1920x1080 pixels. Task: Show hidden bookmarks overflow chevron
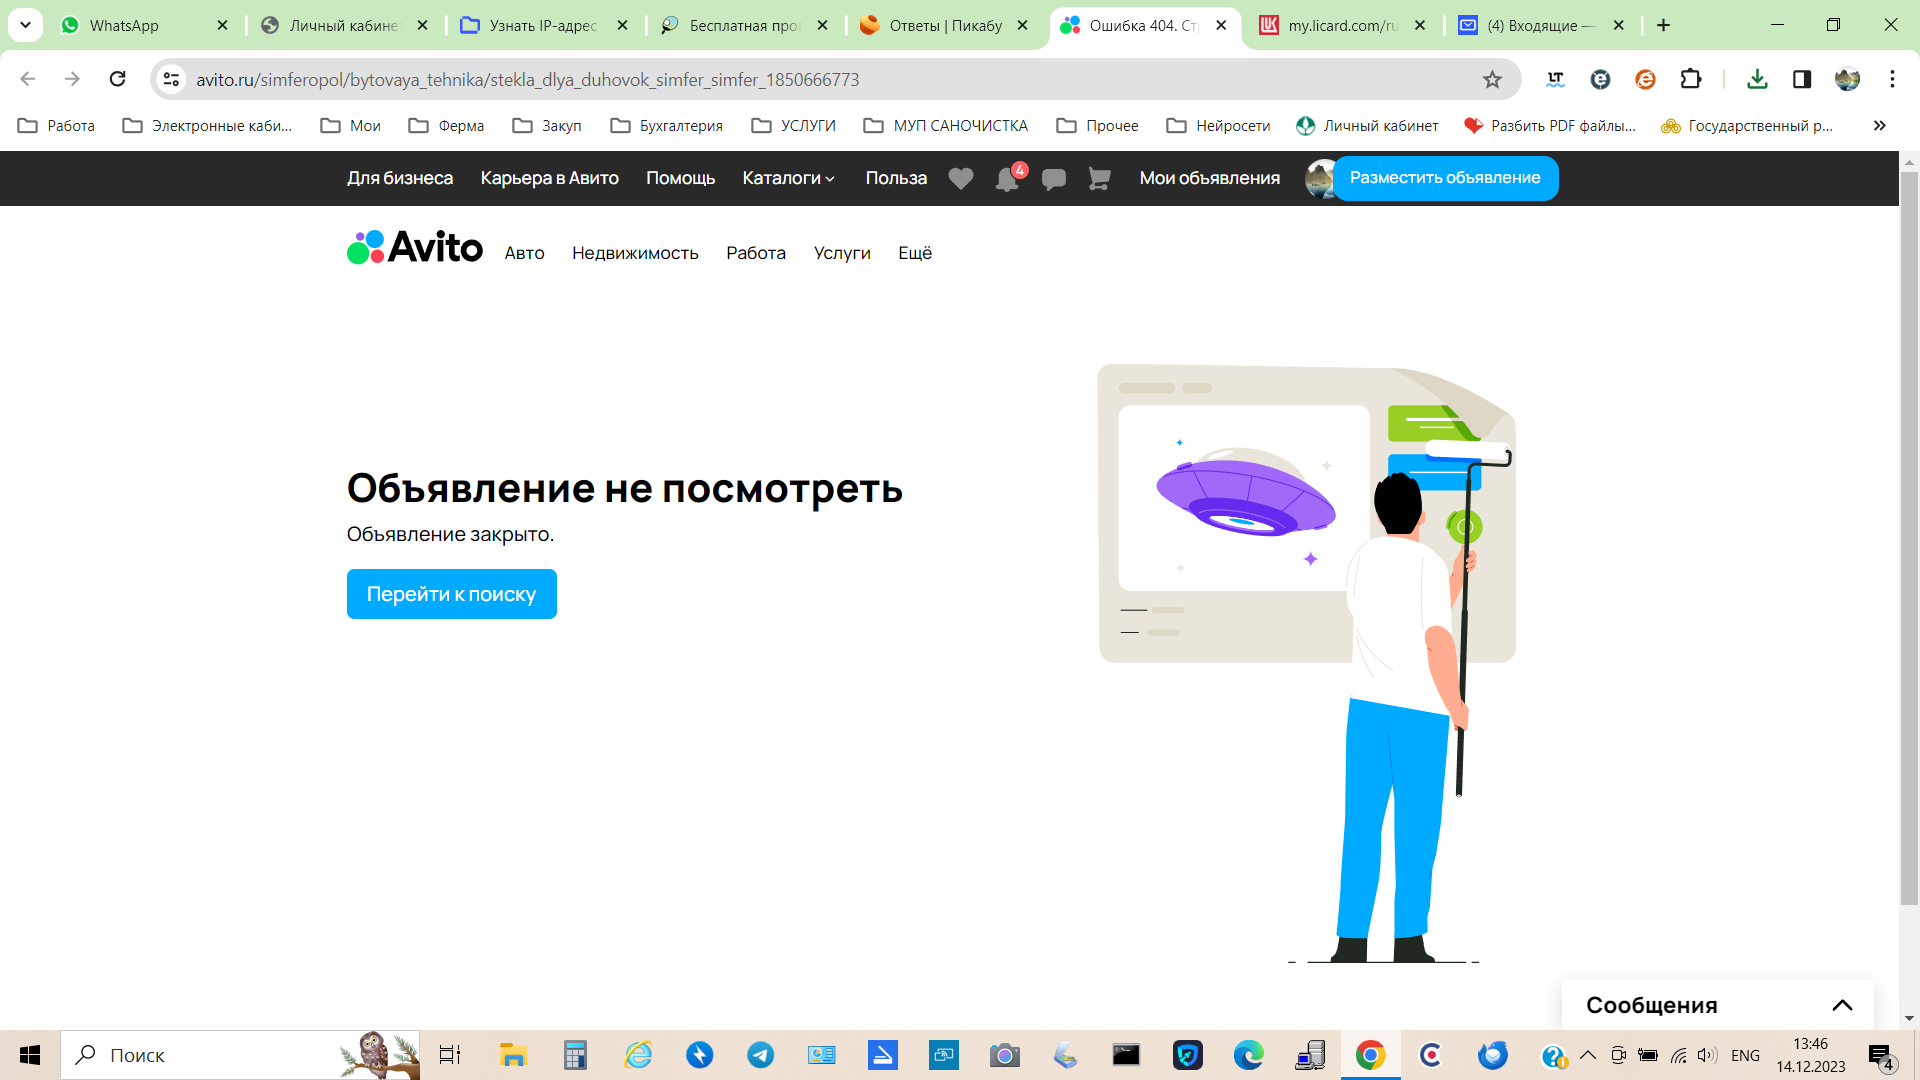click(1879, 125)
